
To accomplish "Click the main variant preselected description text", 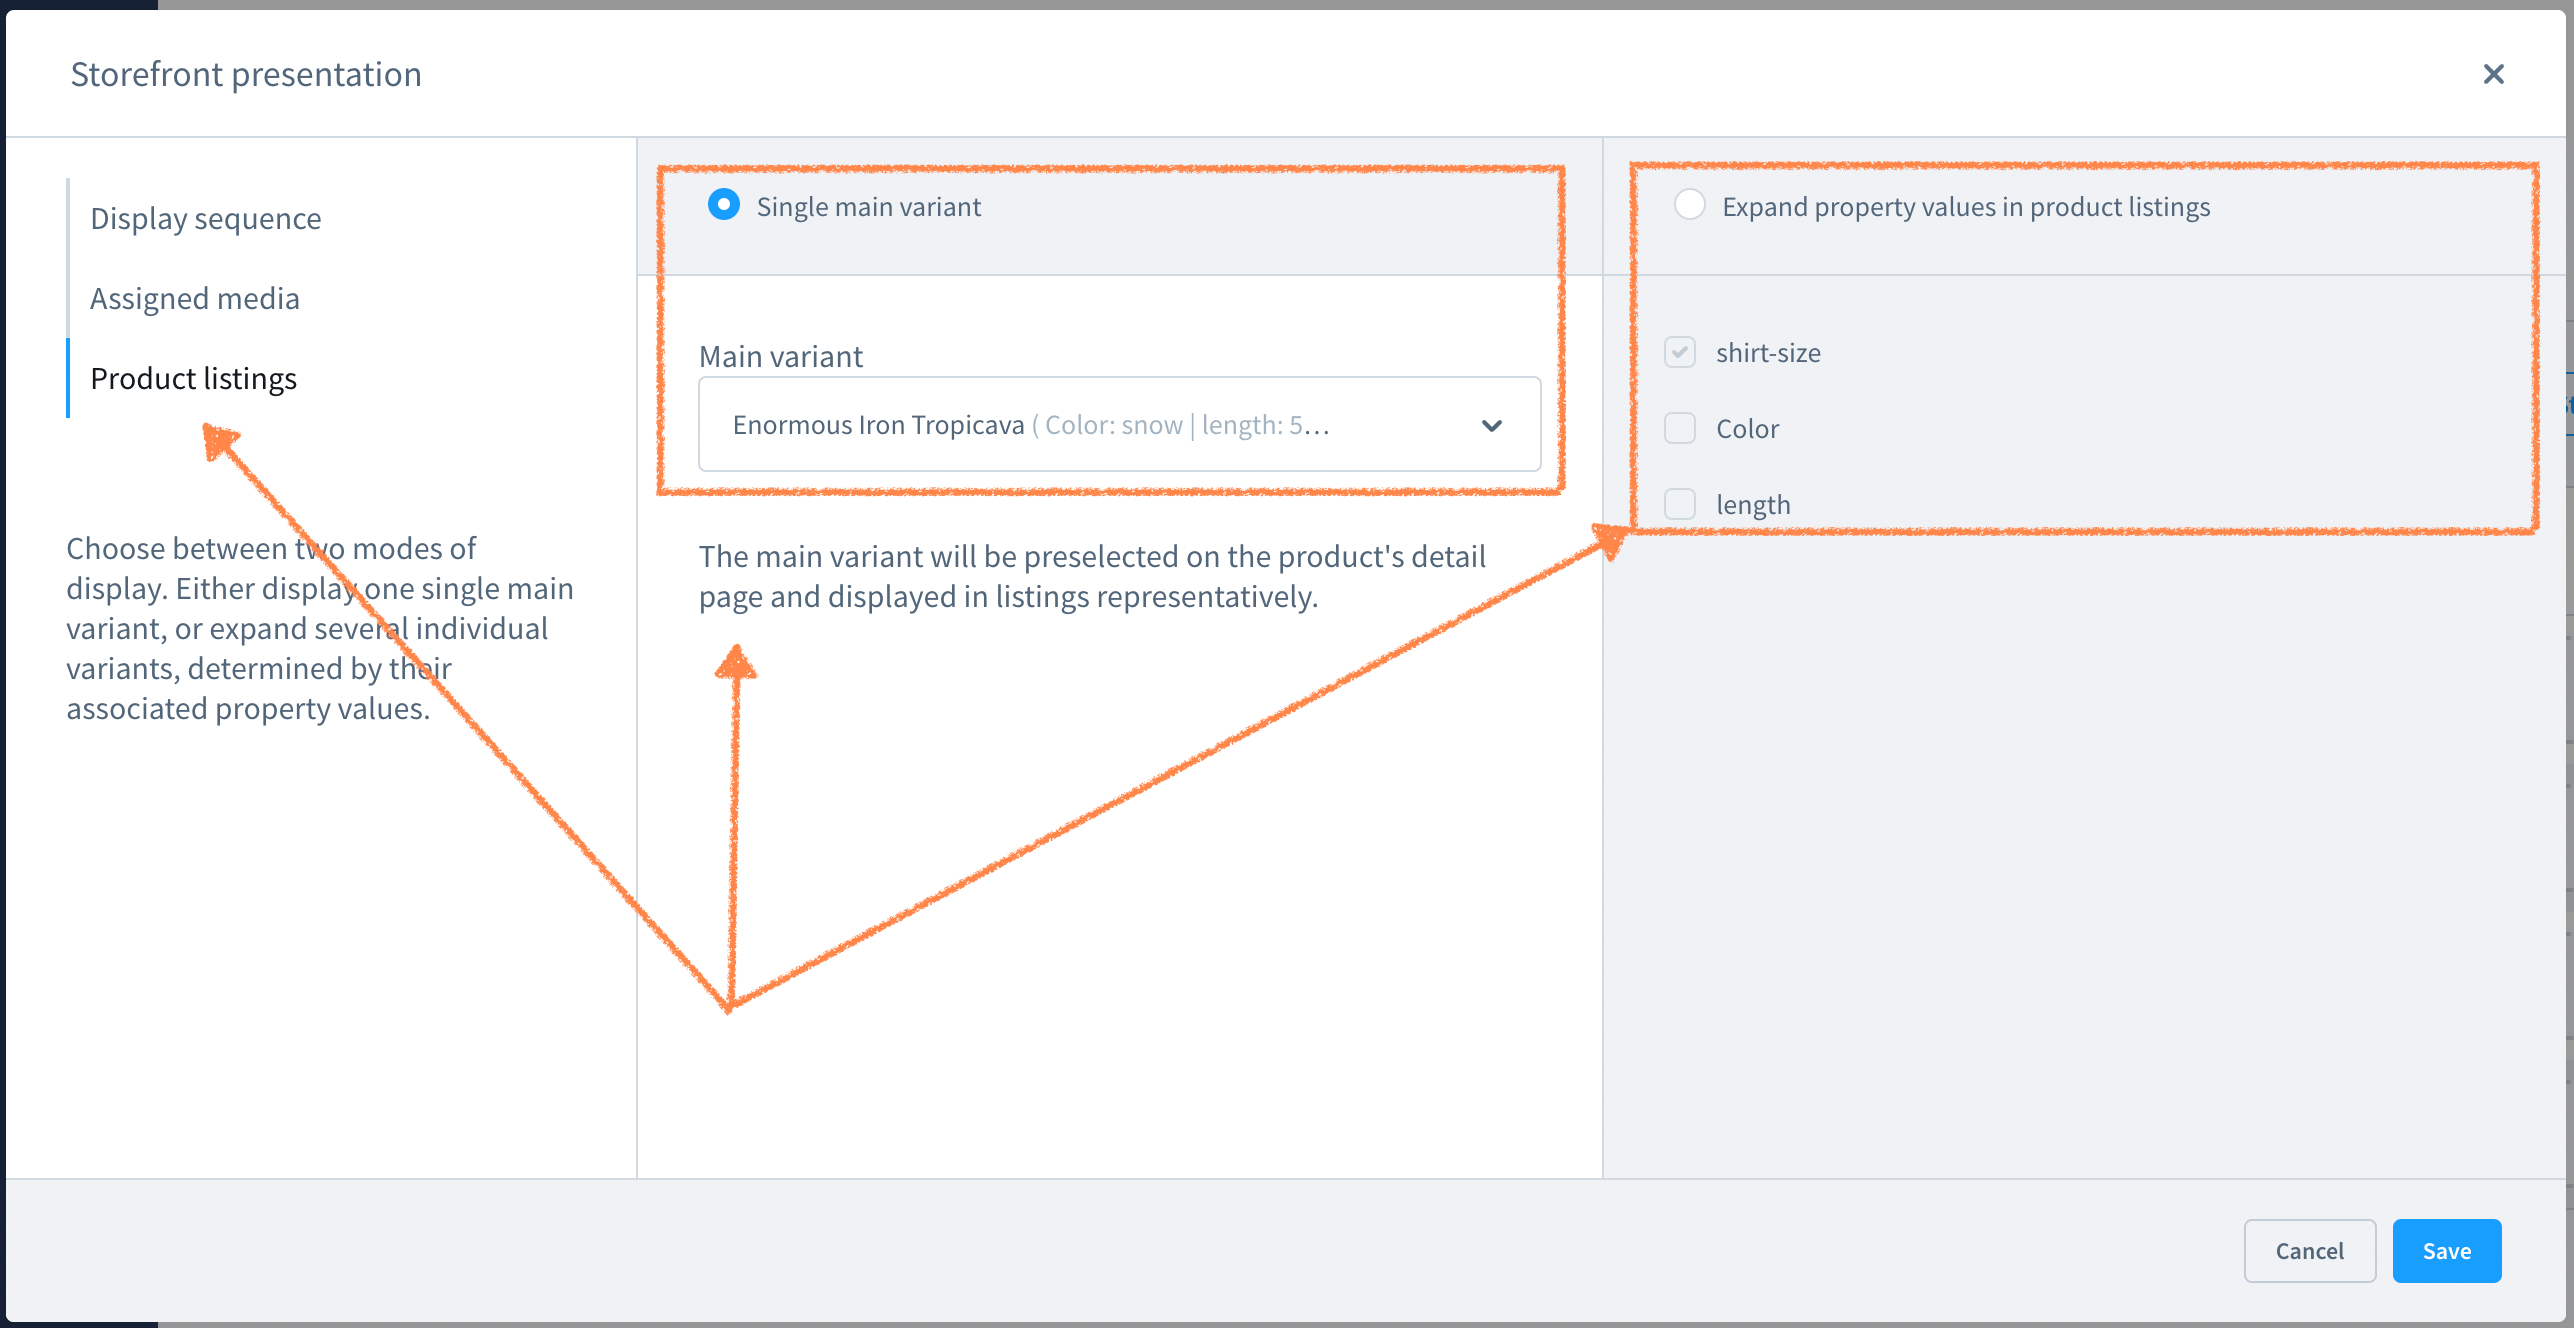I will pyautogui.click(x=1092, y=576).
